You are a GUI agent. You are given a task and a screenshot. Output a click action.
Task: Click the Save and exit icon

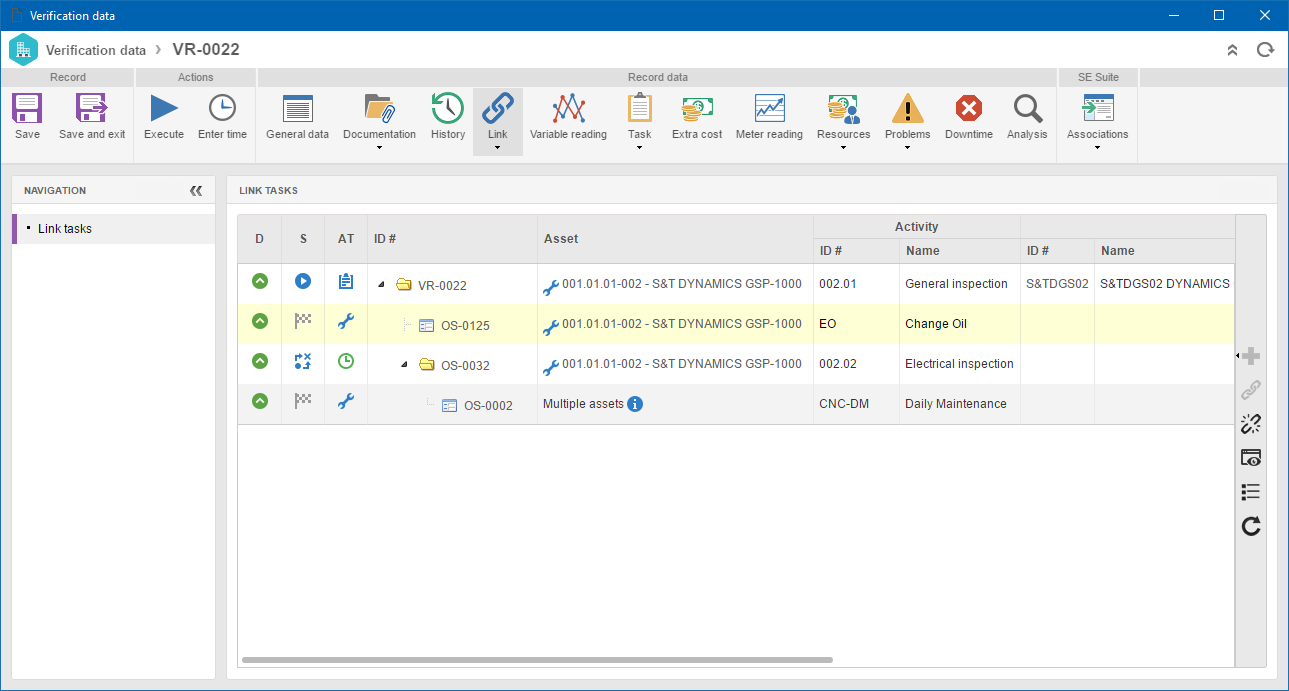coord(92,108)
